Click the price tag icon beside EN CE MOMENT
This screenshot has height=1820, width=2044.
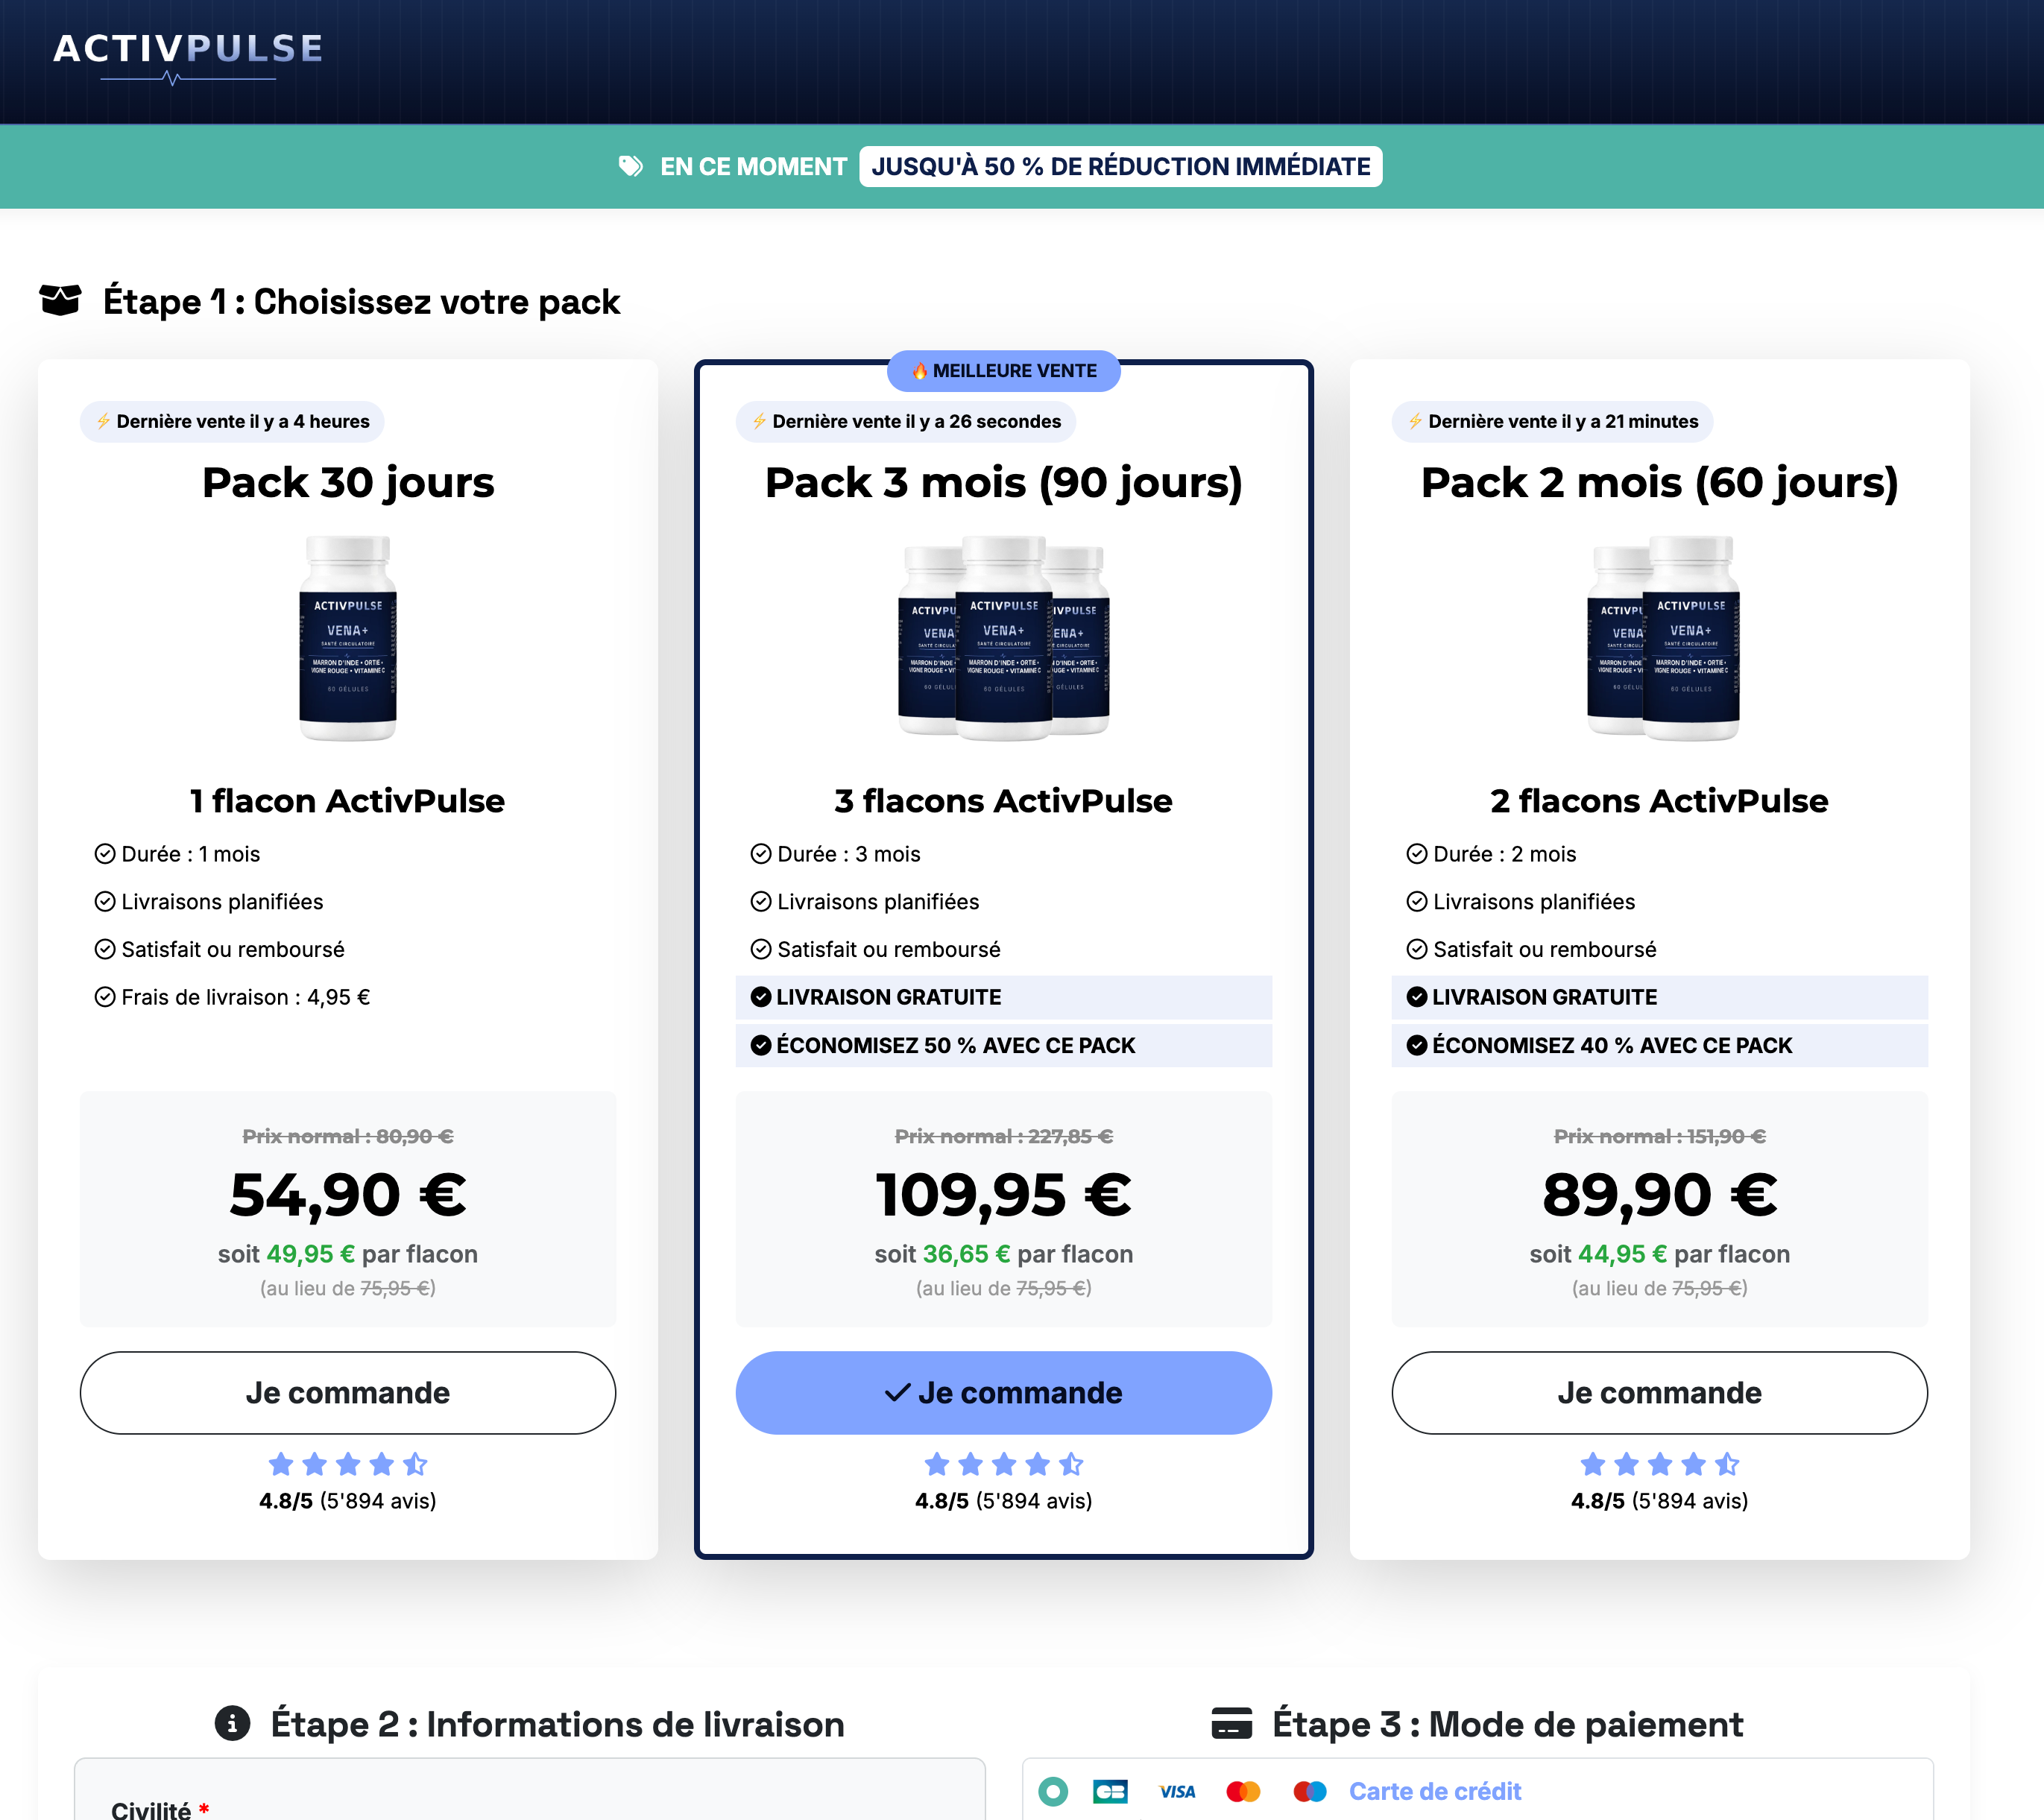click(630, 166)
